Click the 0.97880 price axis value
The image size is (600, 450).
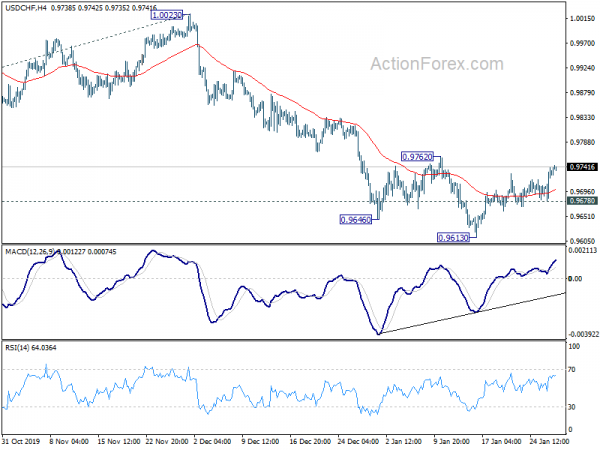click(x=583, y=142)
